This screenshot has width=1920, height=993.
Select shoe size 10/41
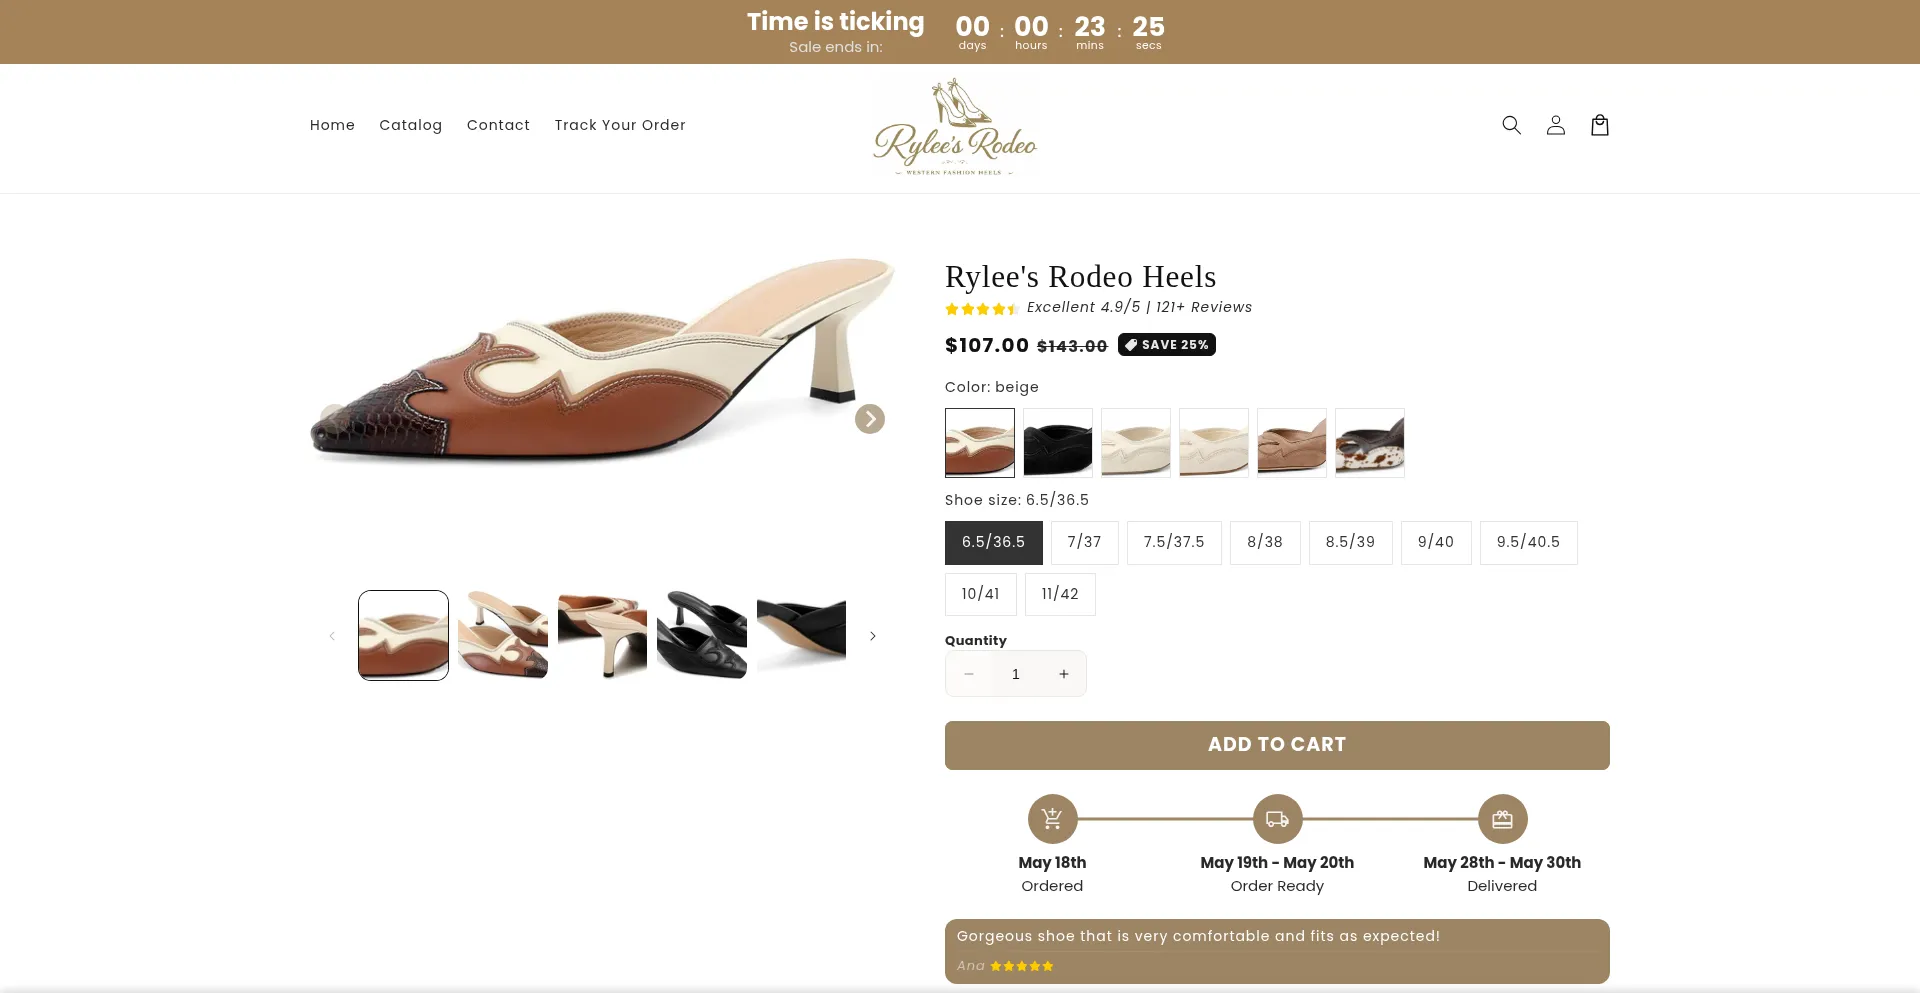[x=980, y=594]
